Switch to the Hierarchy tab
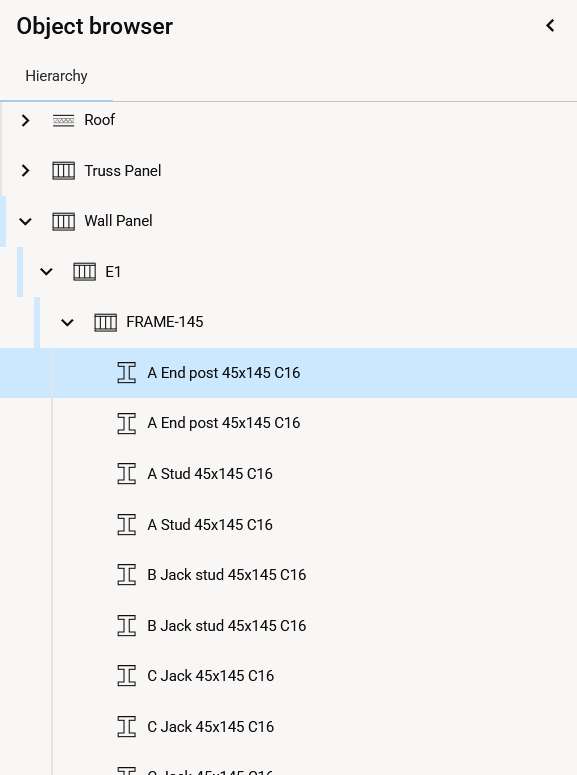Image resolution: width=577 pixels, height=775 pixels. (x=56, y=76)
